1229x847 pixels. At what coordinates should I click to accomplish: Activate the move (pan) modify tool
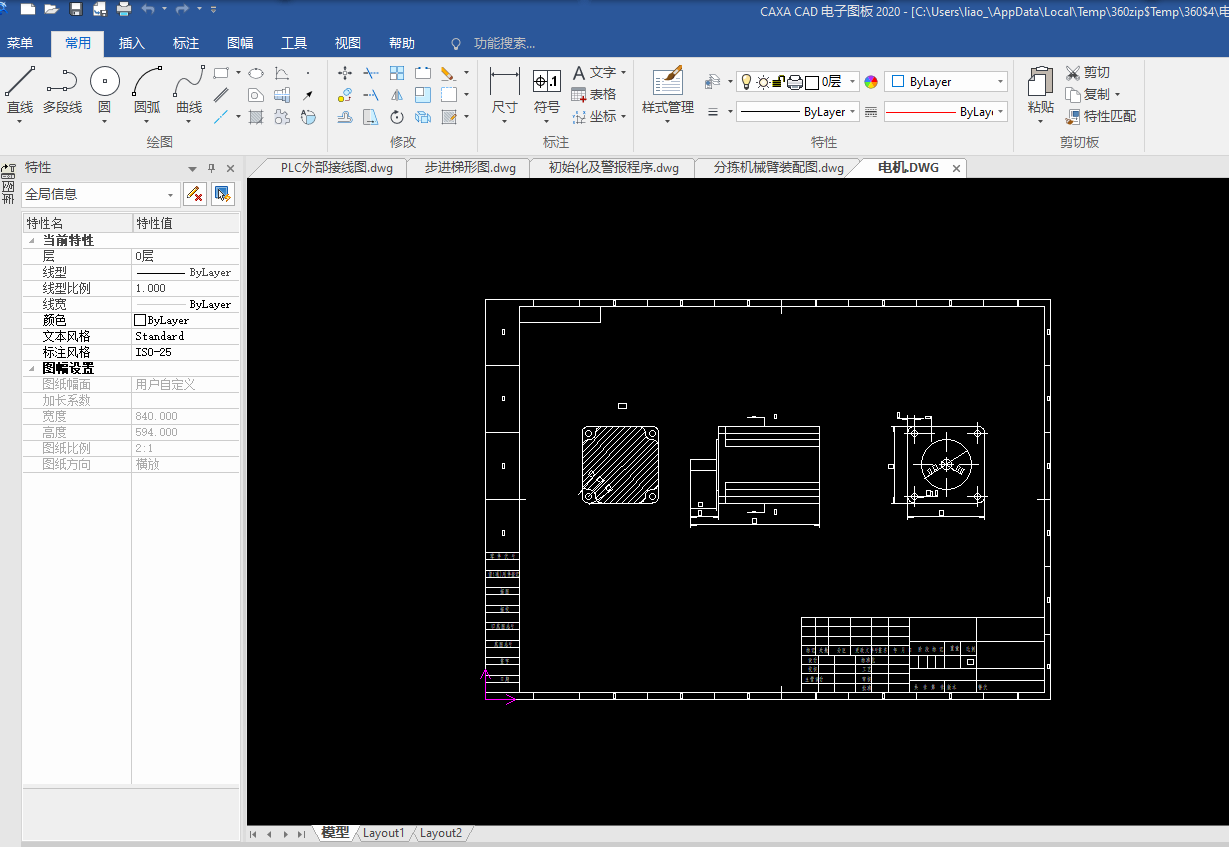[345, 73]
